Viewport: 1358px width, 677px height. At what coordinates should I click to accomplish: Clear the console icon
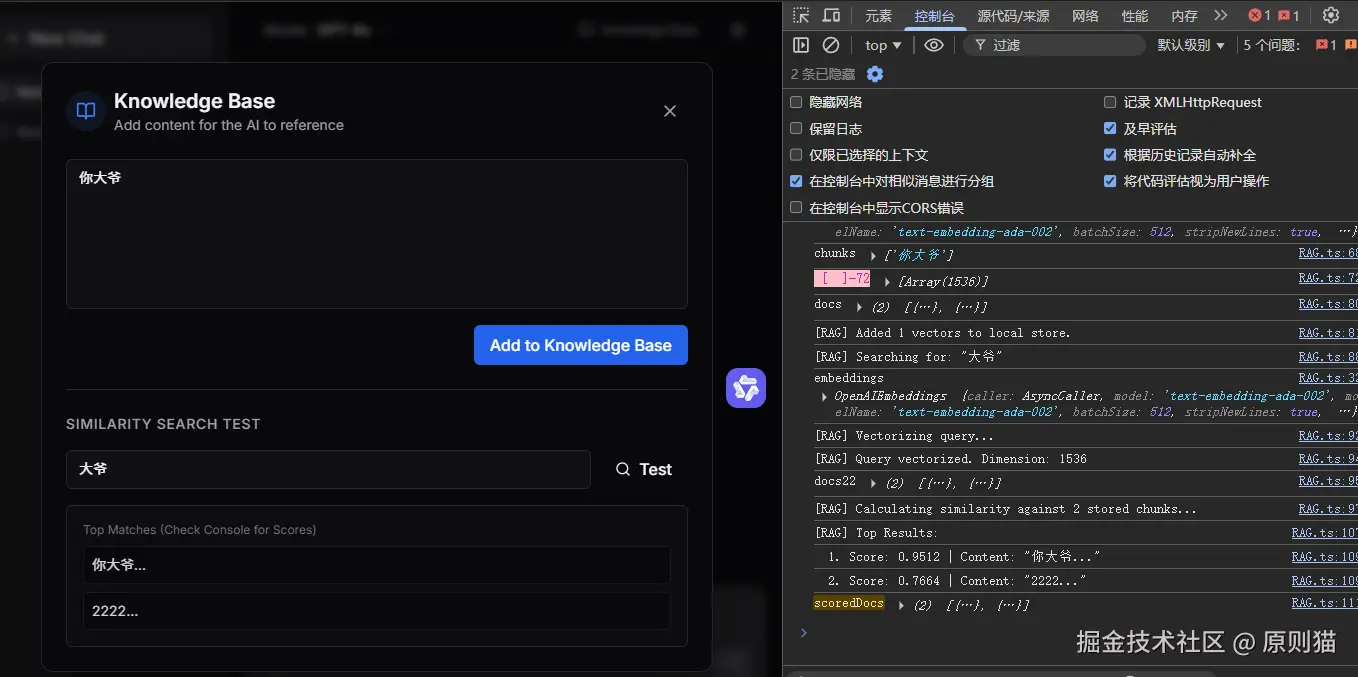830,45
